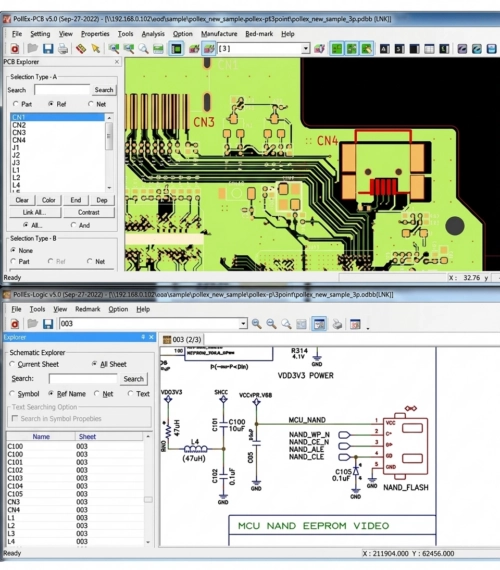The width and height of the screenshot is (500, 570).
Task: Select the Ref radio in Selection Type - A
Action: (x=51, y=104)
